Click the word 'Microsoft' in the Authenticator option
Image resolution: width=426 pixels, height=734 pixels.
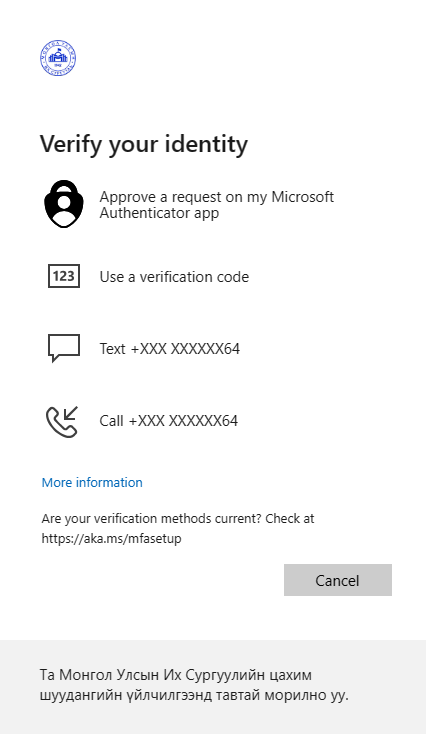303,197
